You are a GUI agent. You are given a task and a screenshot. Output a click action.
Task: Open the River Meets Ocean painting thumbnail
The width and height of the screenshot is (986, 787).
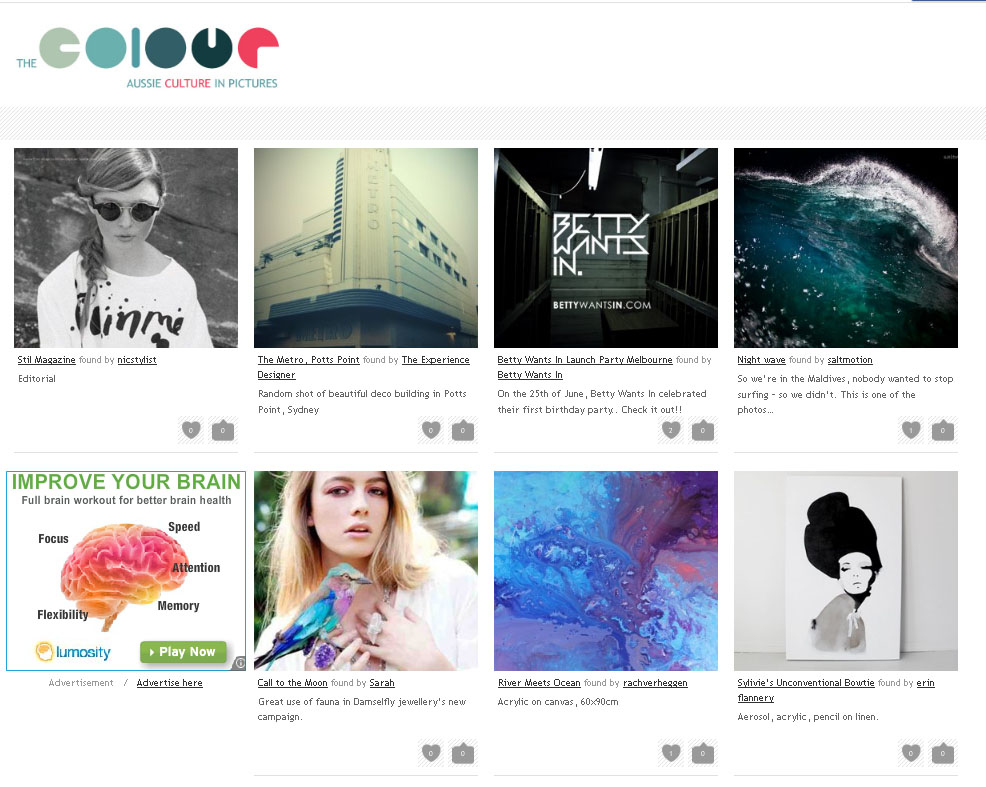click(606, 571)
